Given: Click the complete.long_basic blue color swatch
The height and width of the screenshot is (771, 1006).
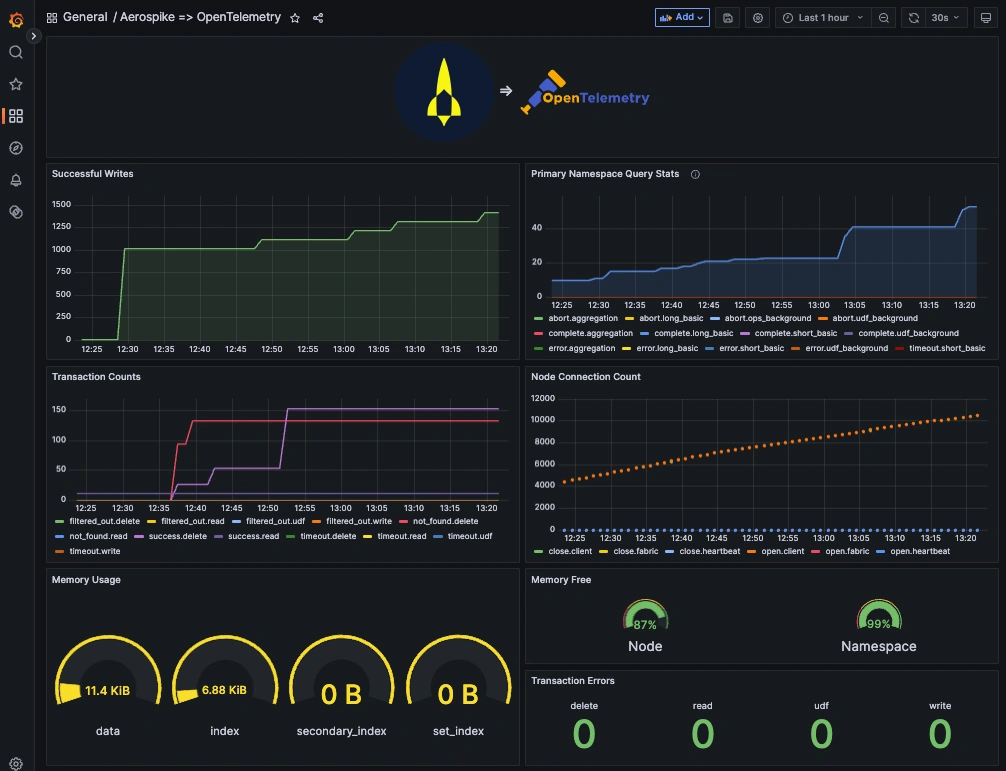Looking at the screenshot, I should (x=645, y=334).
